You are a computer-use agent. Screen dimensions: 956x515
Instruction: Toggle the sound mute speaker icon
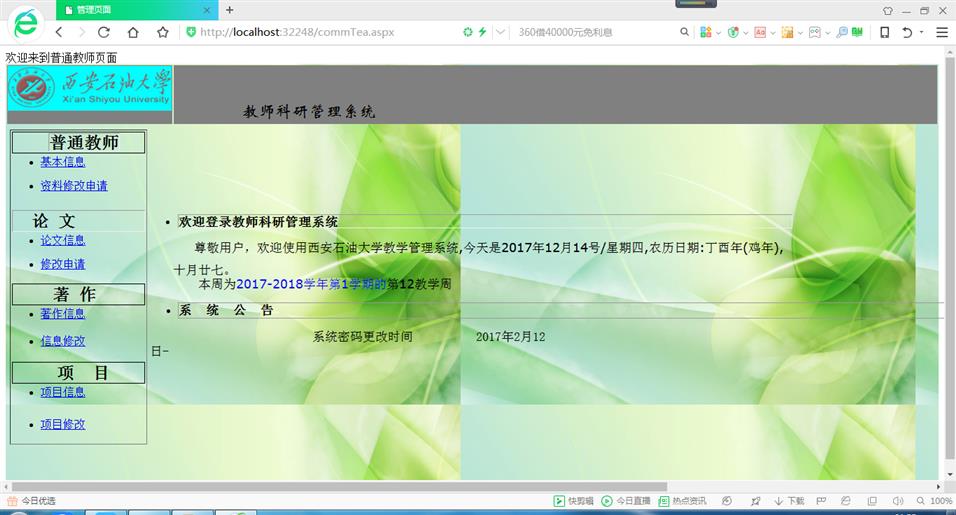click(896, 501)
